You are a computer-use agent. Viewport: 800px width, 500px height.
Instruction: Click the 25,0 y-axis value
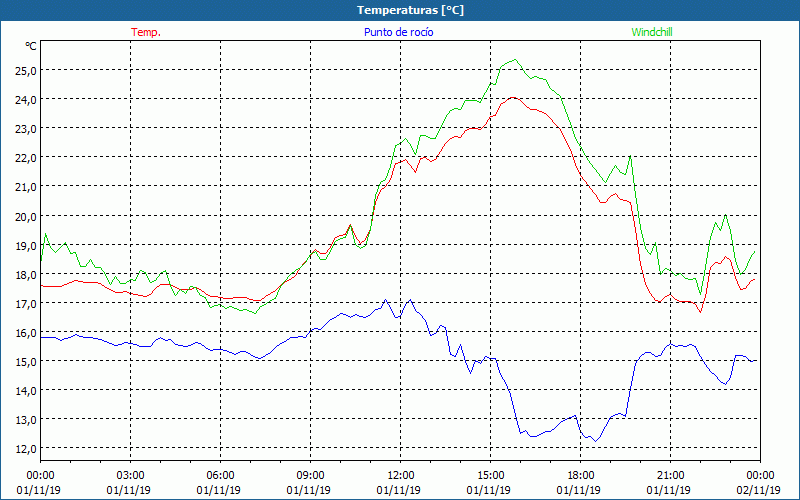26,70
